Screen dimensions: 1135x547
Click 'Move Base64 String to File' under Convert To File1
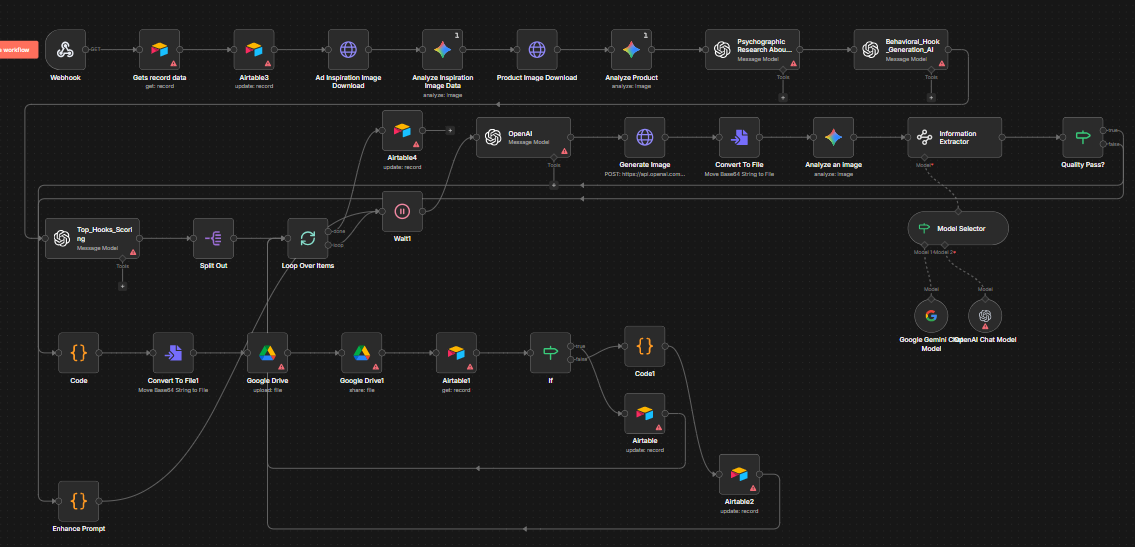tap(173, 389)
